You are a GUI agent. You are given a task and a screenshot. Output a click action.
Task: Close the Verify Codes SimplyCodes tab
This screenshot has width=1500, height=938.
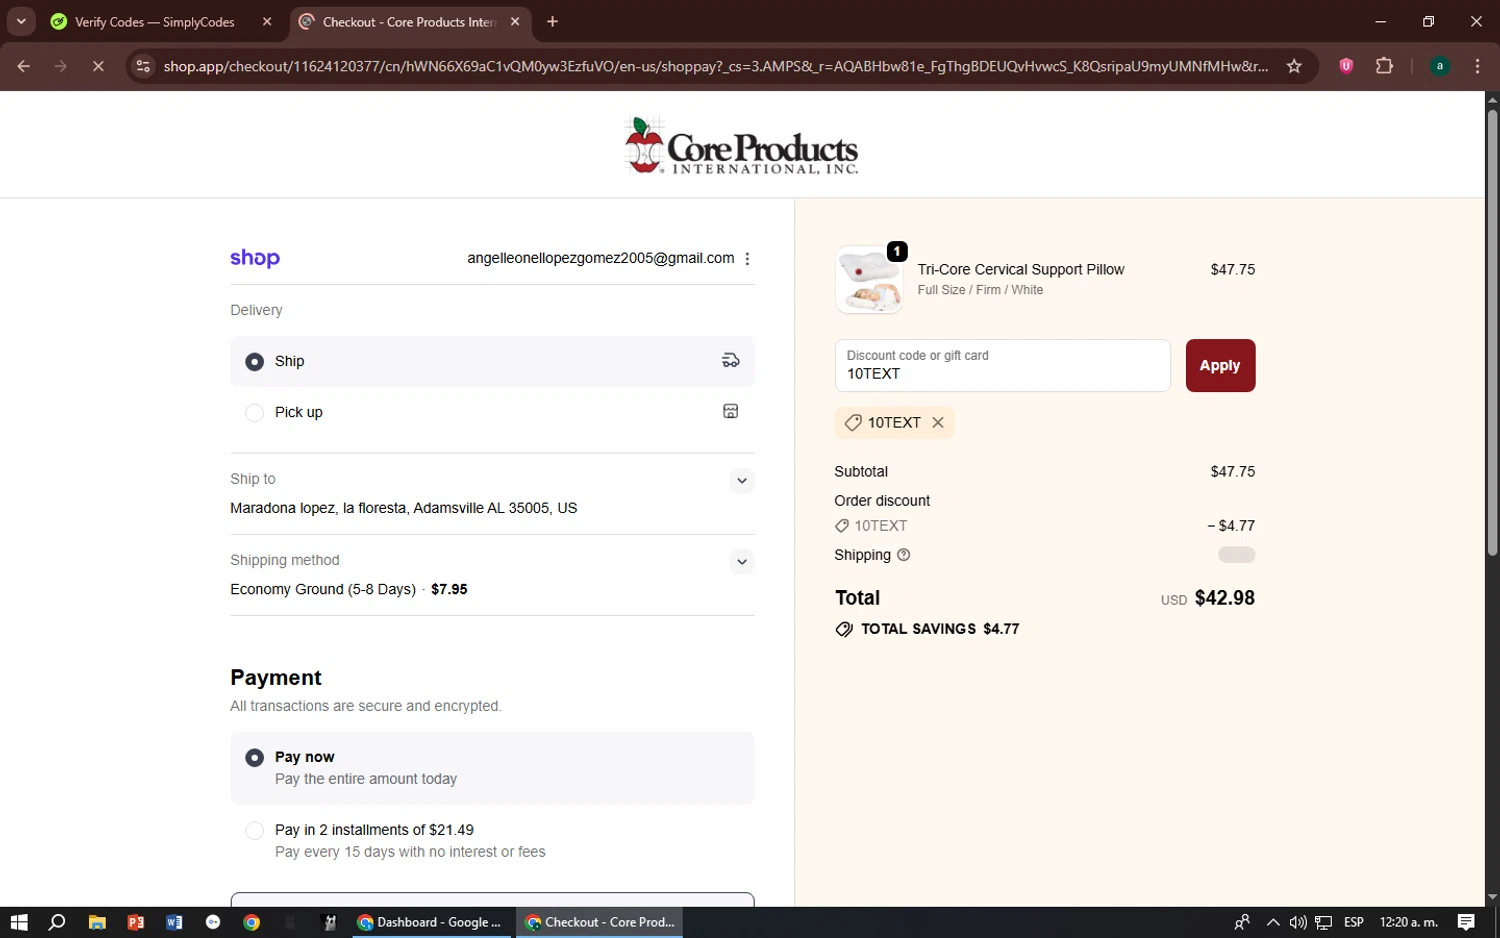click(x=267, y=21)
